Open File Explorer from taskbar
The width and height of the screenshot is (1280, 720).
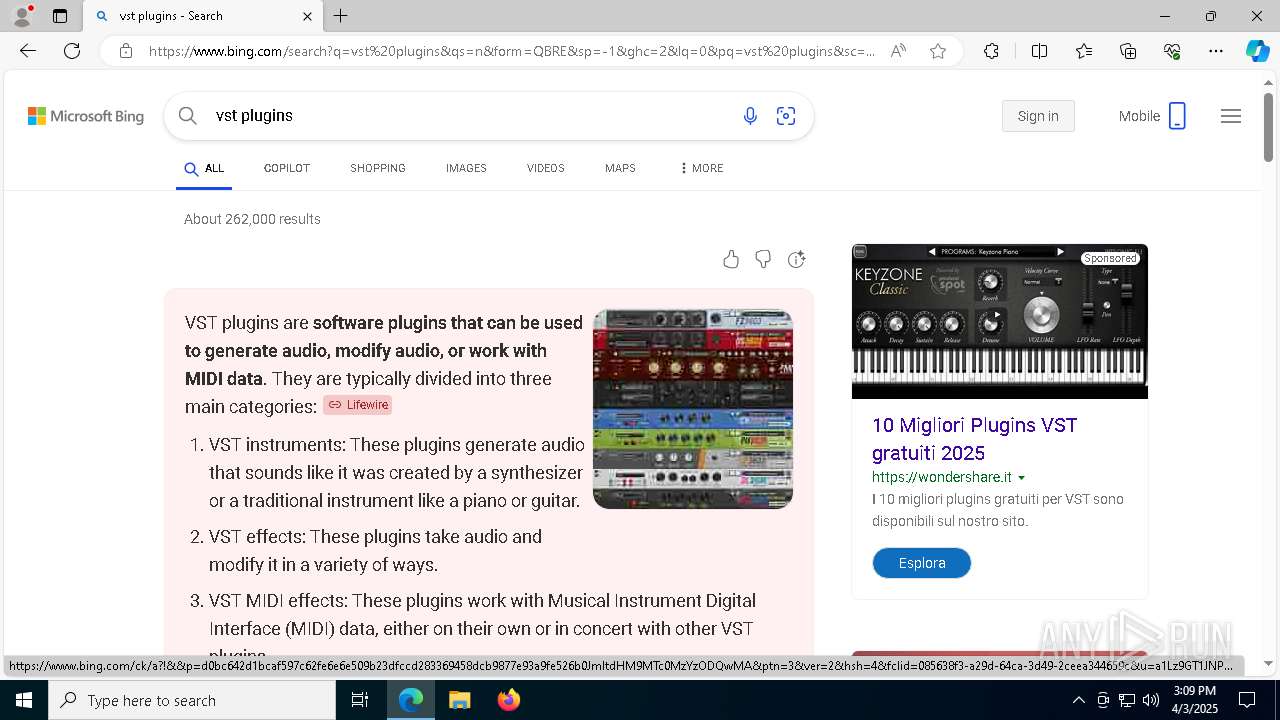click(459, 700)
